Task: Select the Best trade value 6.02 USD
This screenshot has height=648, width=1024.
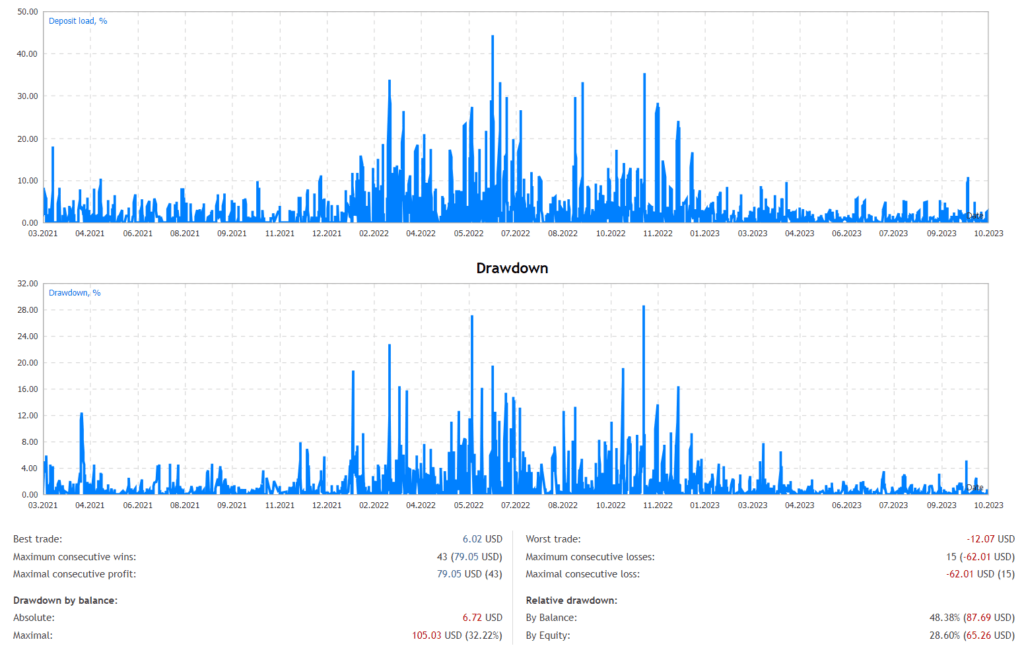Action: [481, 539]
